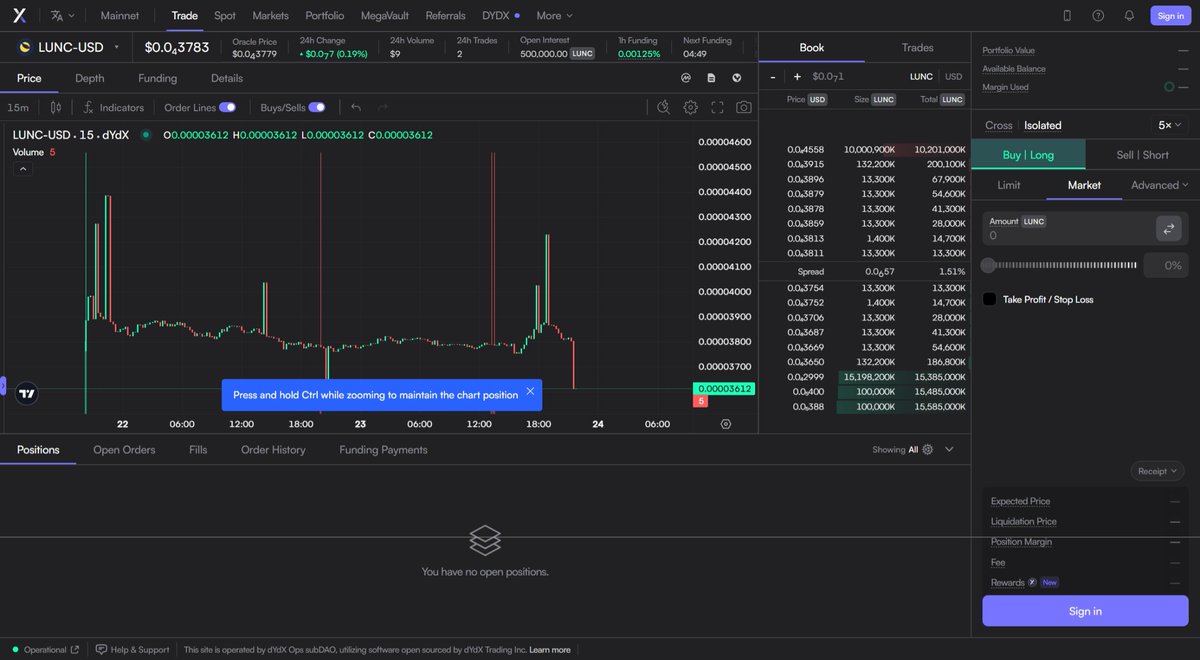Open the chart time axis settings icon
This screenshot has height=660, width=1200.
726,424
